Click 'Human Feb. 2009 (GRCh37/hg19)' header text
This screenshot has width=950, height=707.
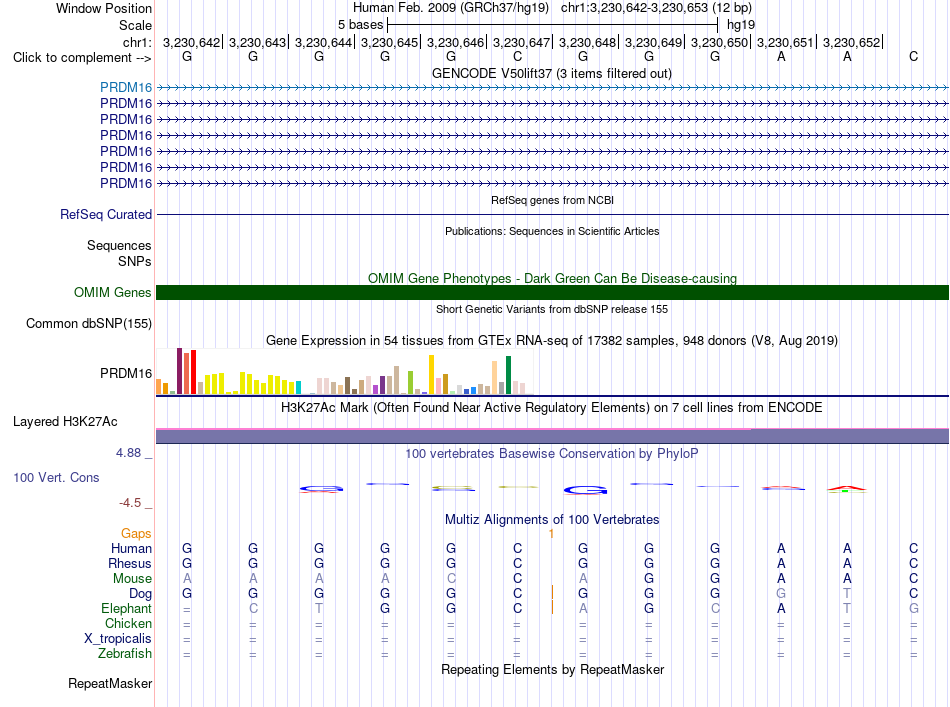click(451, 8)
